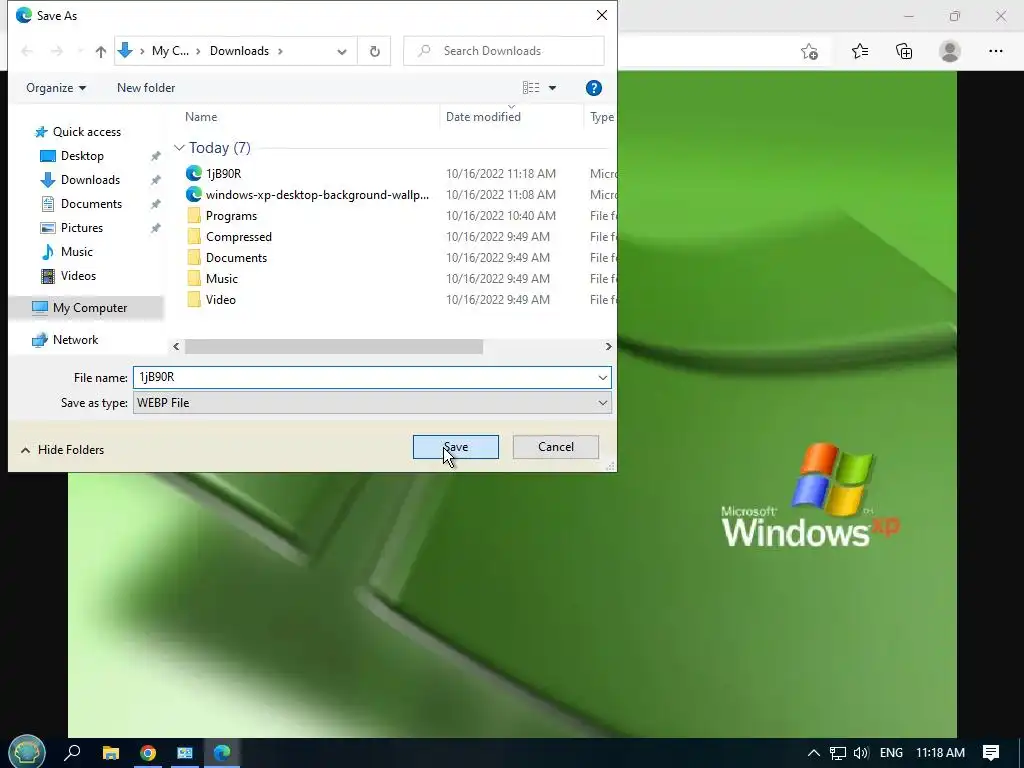
Task: Click the Search Downloads field
Action: (x=504, y=51)
